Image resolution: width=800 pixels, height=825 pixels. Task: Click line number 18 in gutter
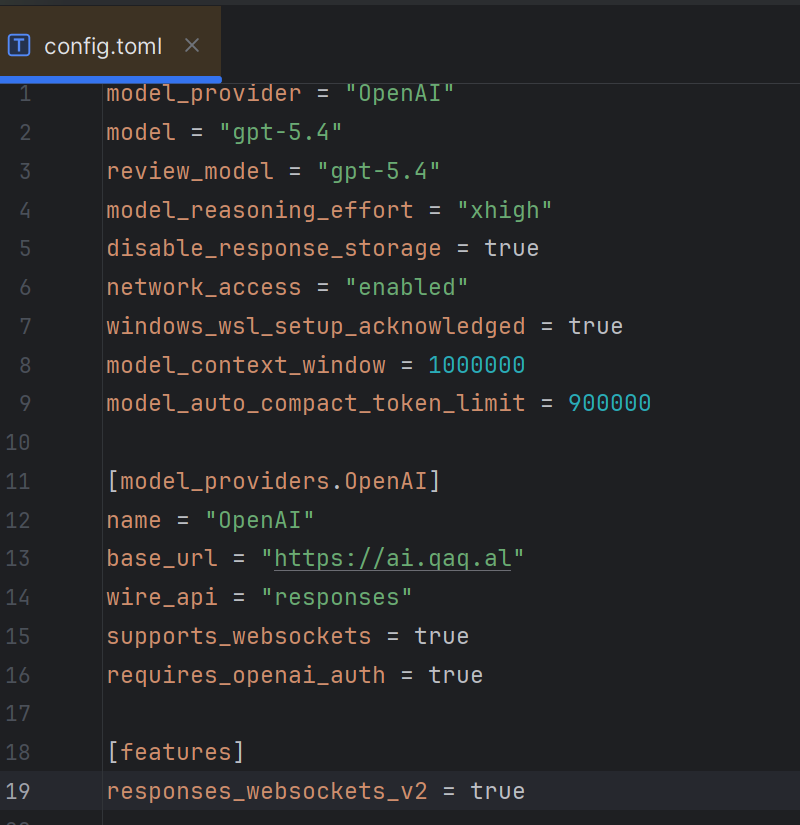18,752
